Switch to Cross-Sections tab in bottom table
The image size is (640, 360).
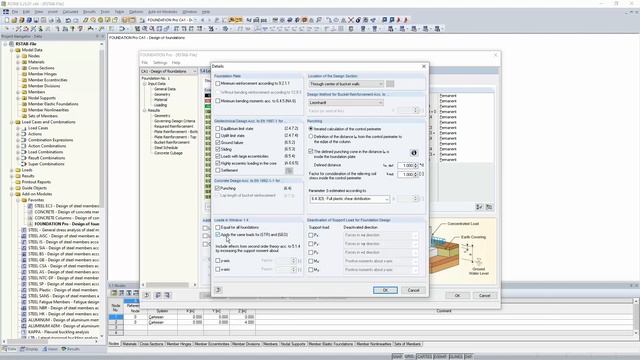[x=151, y=344]
